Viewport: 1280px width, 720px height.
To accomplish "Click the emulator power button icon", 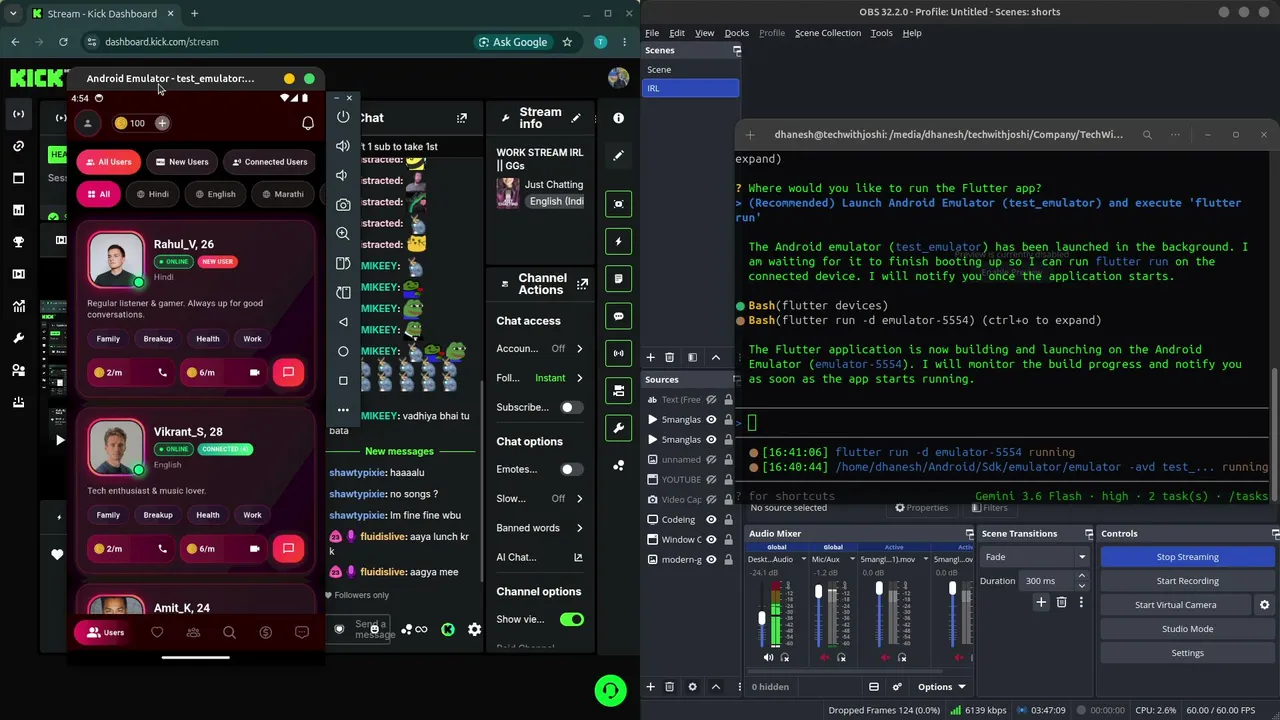I will click(343, 117).
